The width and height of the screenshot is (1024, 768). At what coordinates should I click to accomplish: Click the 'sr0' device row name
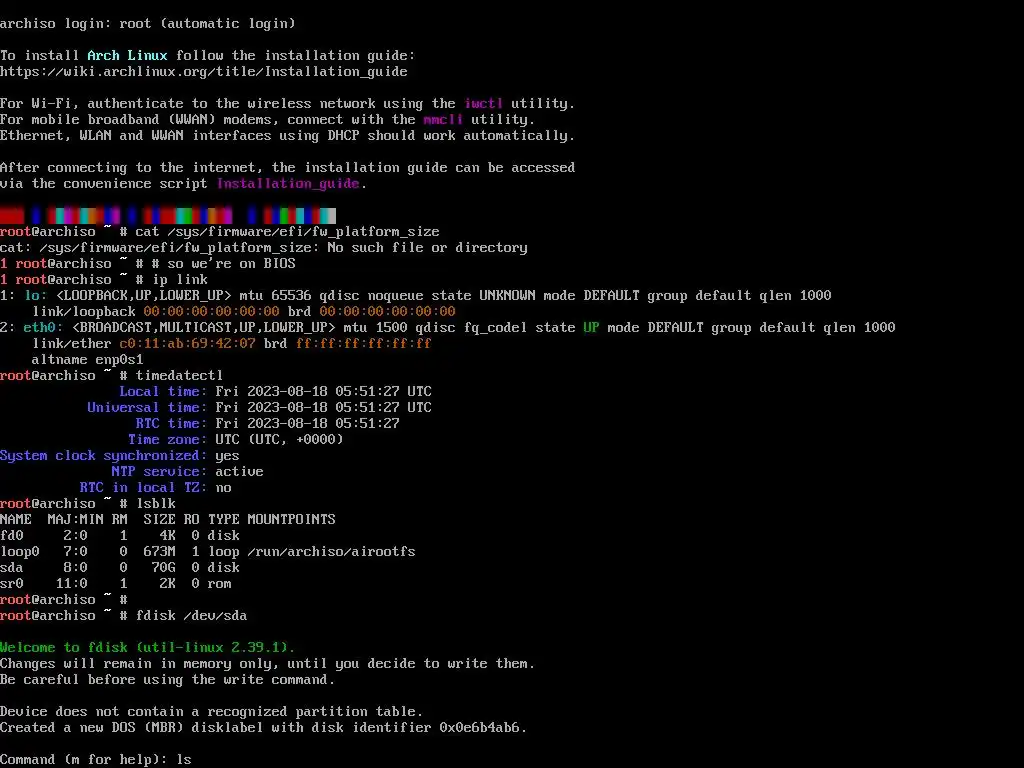tap(12, 584)
